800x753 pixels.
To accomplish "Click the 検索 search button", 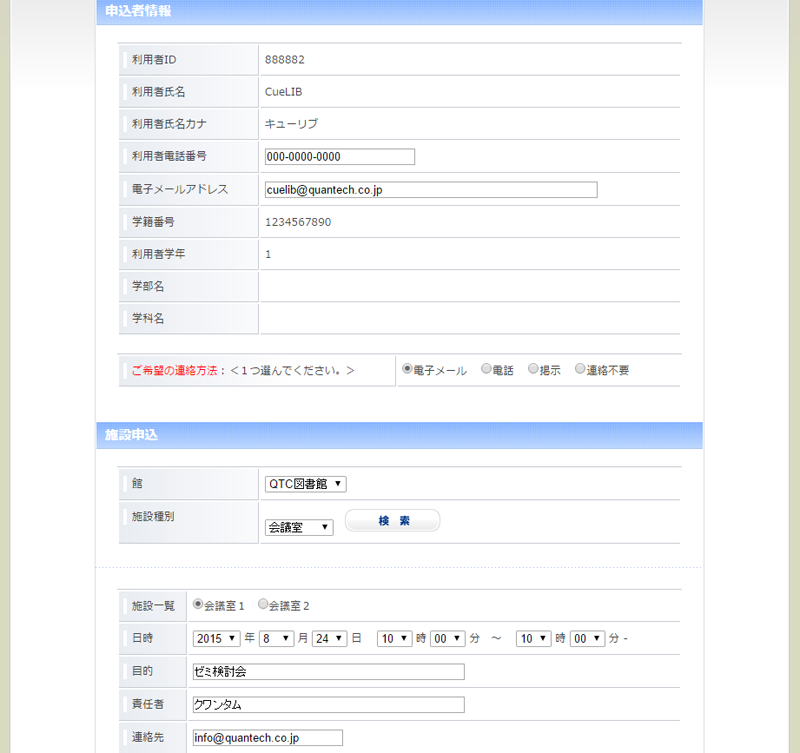I will click(x=392, y=520).
